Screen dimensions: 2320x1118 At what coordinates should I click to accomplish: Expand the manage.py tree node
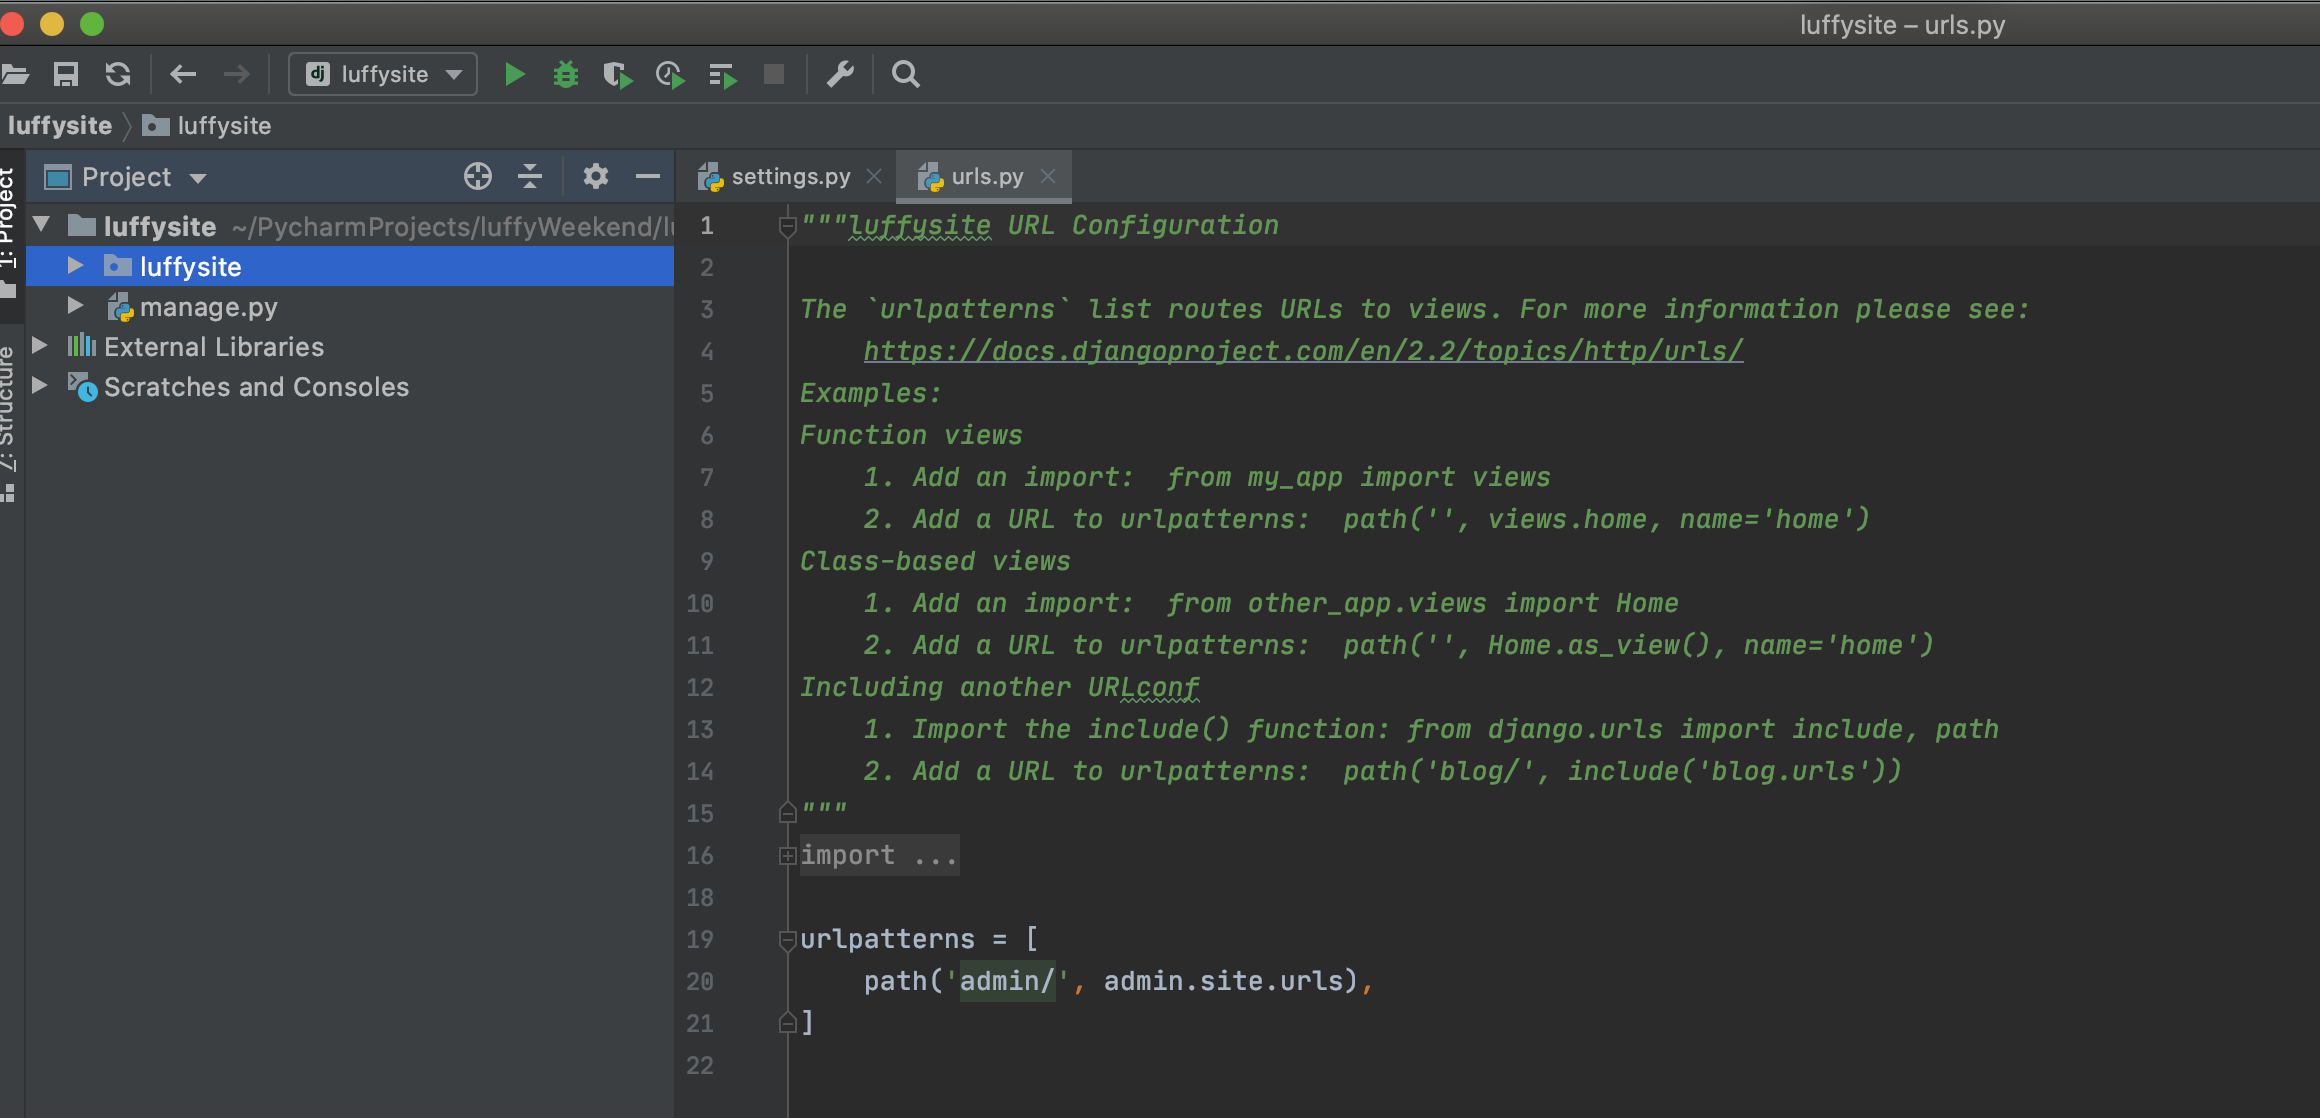pyautogui.click(x=75, y=305)
